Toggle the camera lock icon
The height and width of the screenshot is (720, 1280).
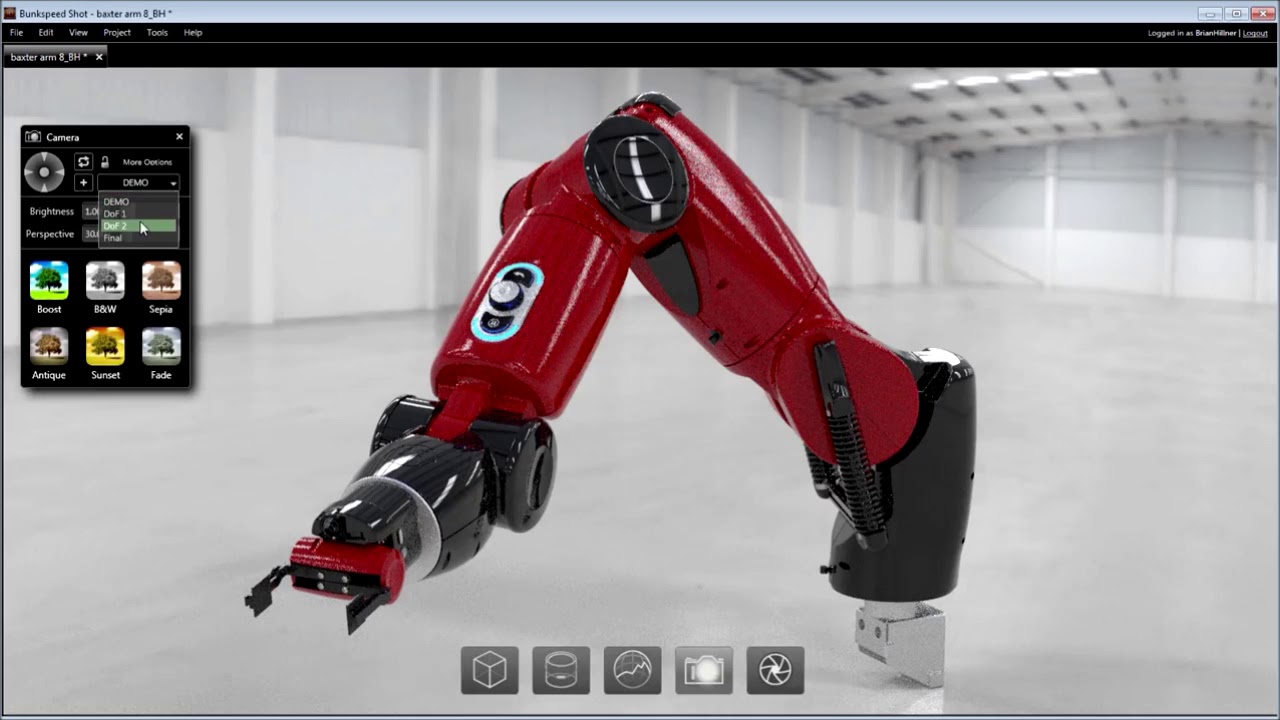[x=104, y=161]
